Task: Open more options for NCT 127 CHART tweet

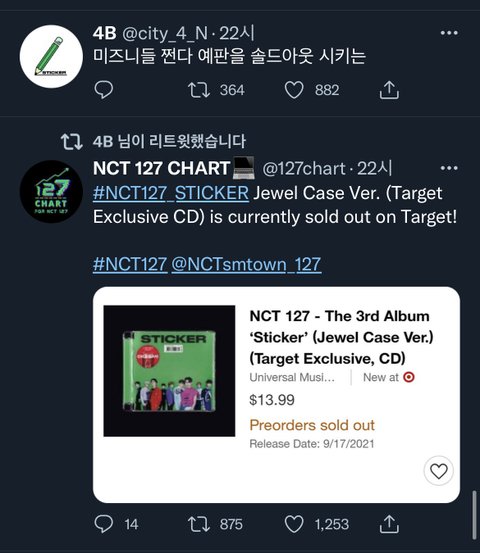Action: tap(449, 168)
